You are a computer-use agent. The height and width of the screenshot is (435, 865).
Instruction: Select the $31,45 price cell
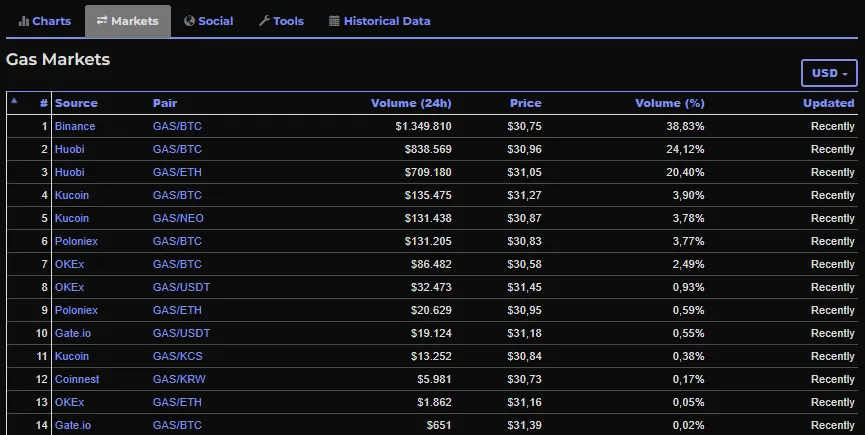(x=524, y=287)
